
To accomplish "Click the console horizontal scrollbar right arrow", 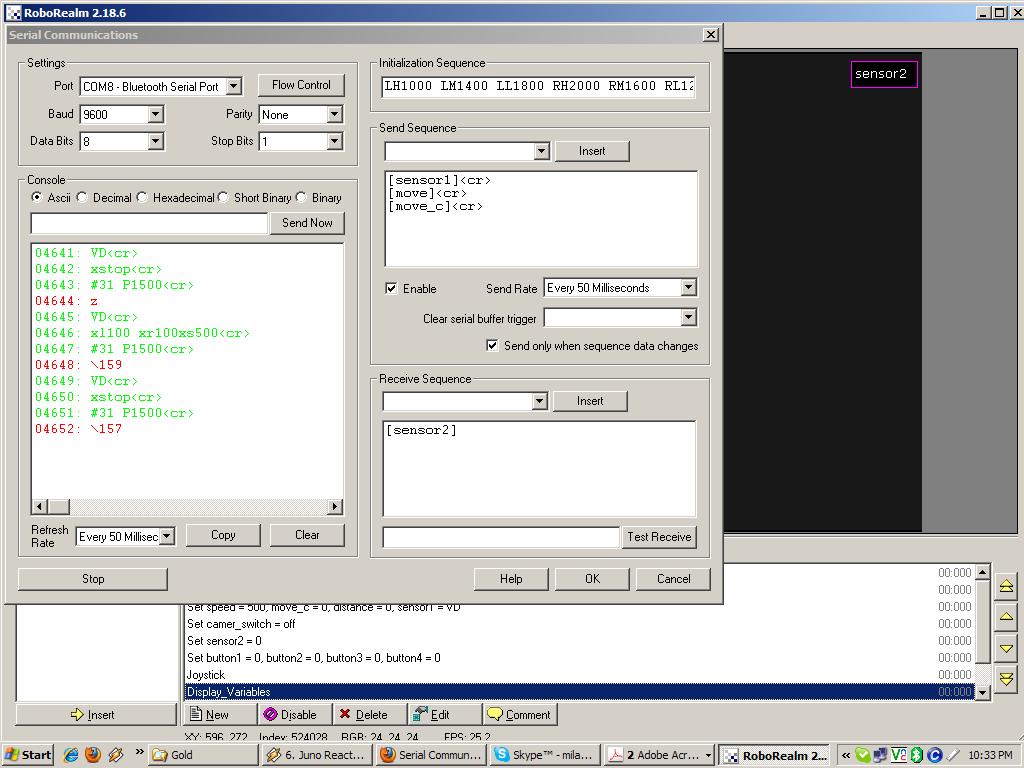I will [335, 507].
